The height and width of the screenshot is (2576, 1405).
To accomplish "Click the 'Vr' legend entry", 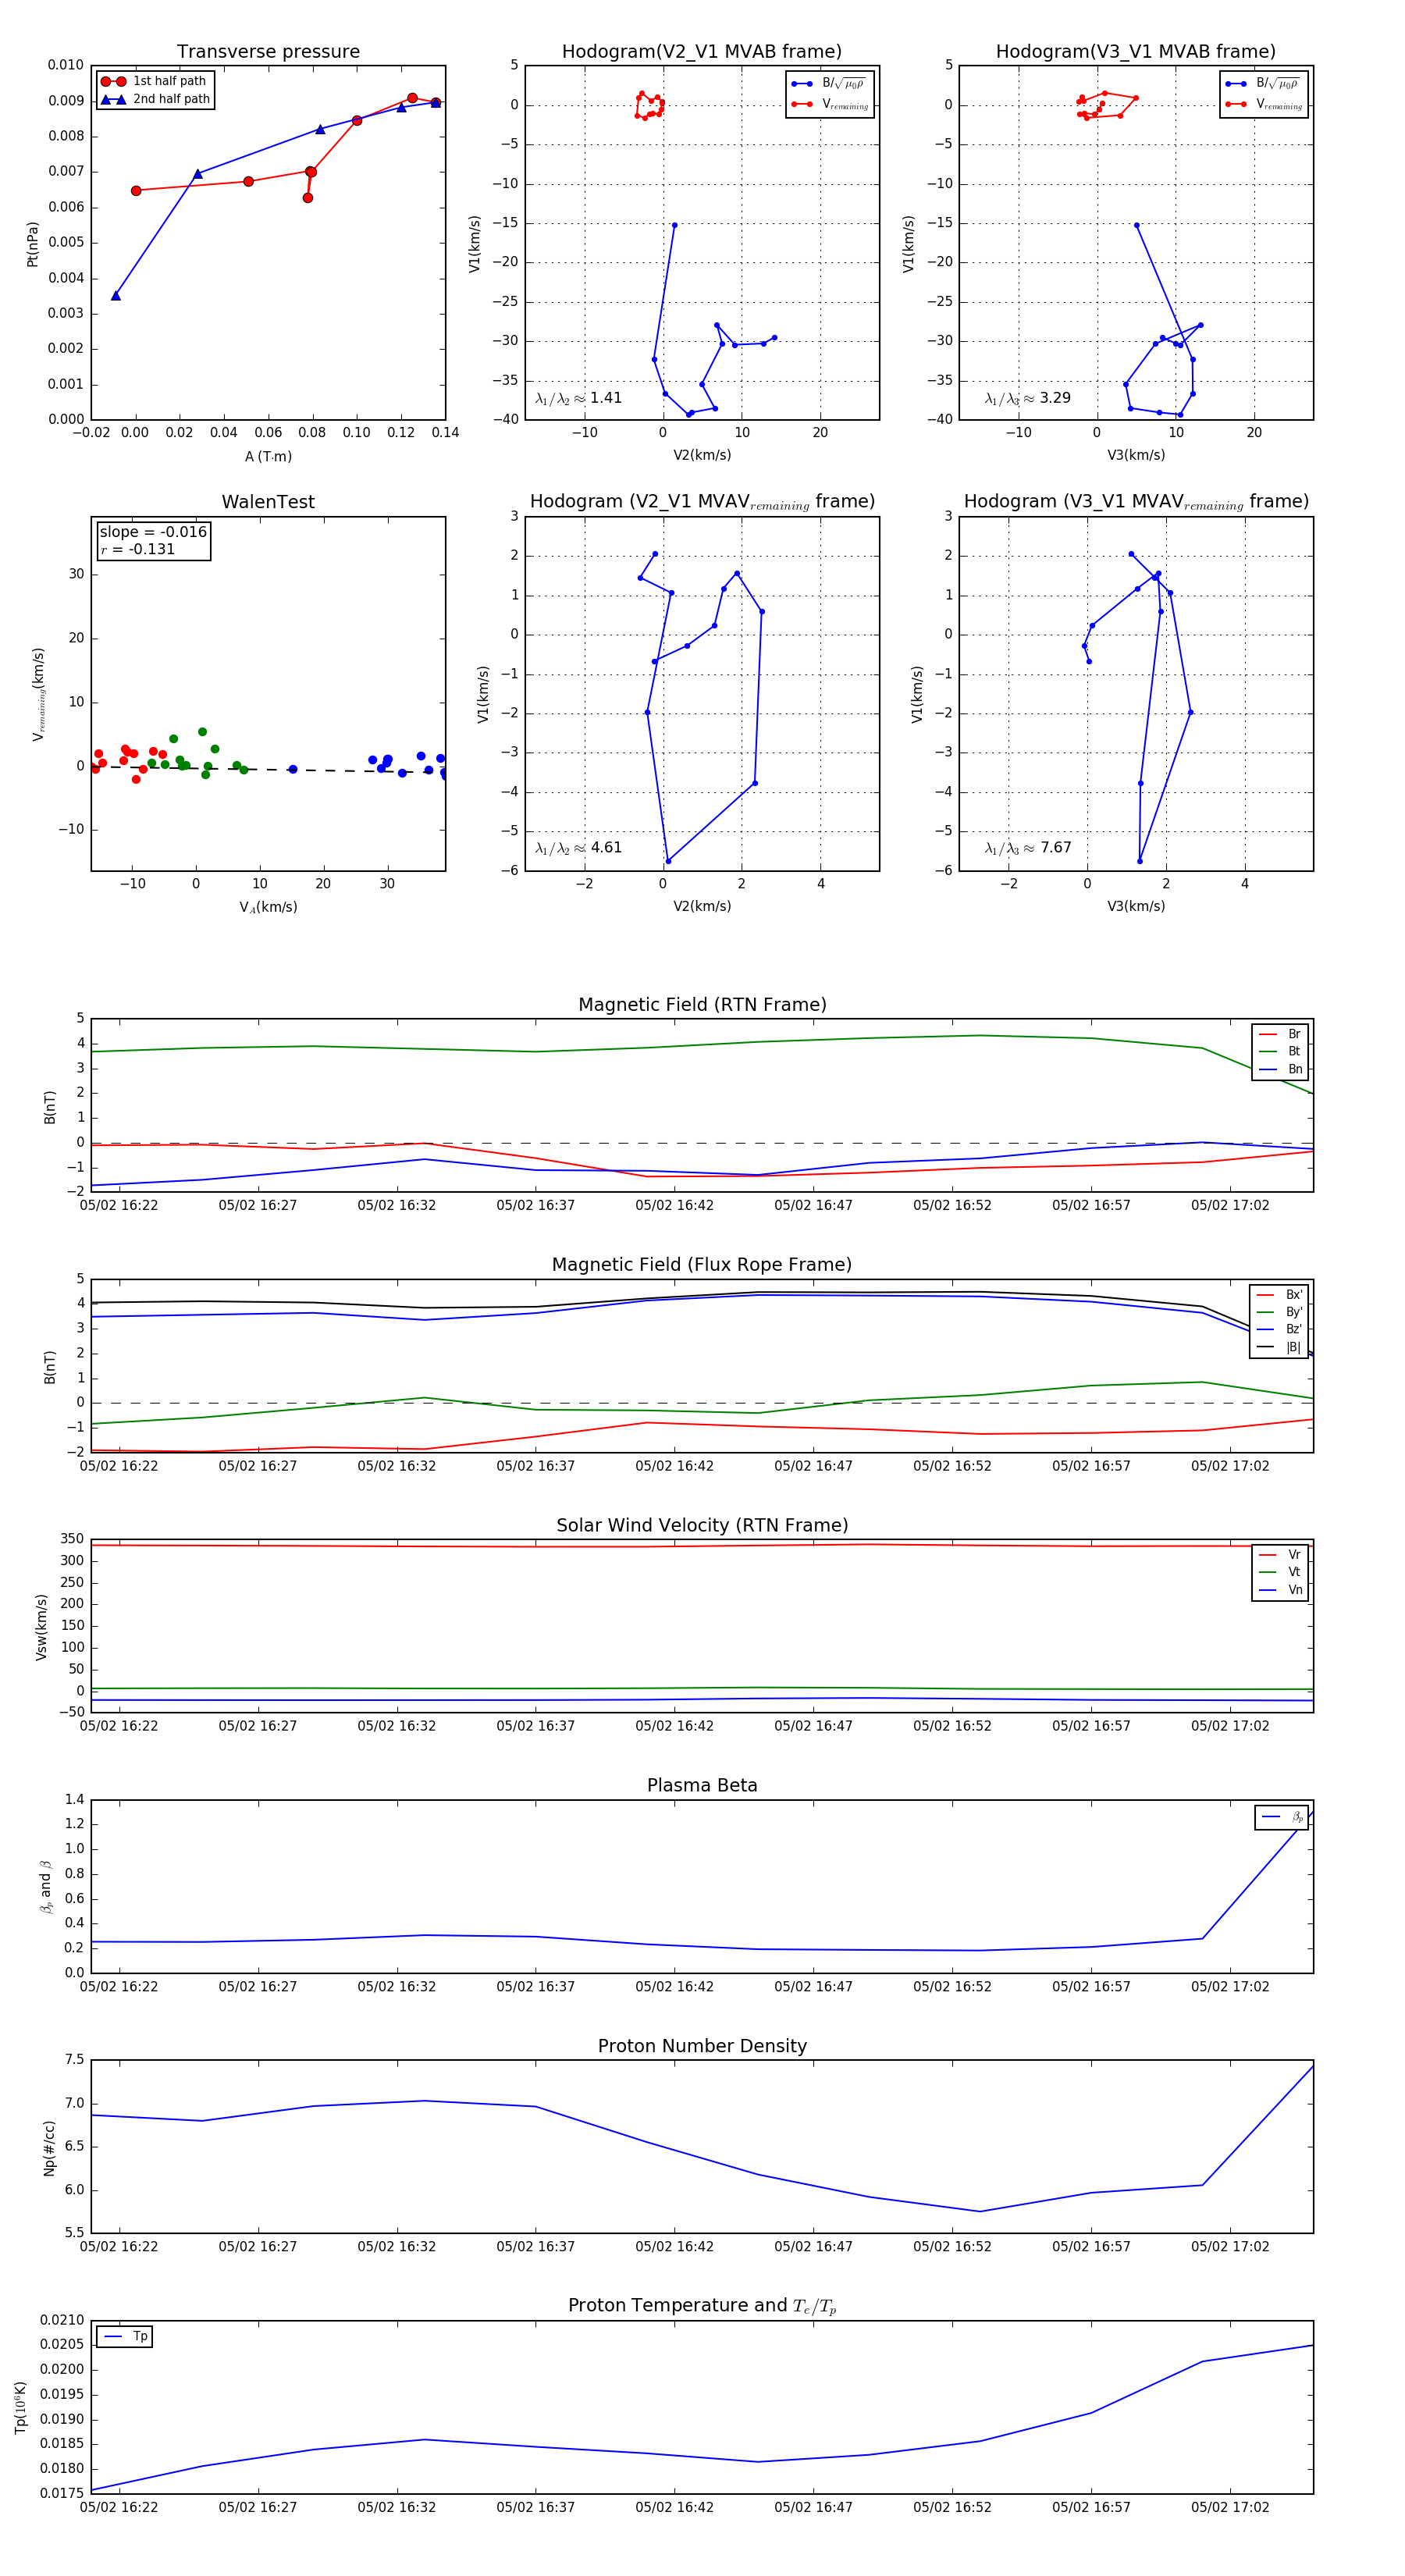I will point(1281,1554).
